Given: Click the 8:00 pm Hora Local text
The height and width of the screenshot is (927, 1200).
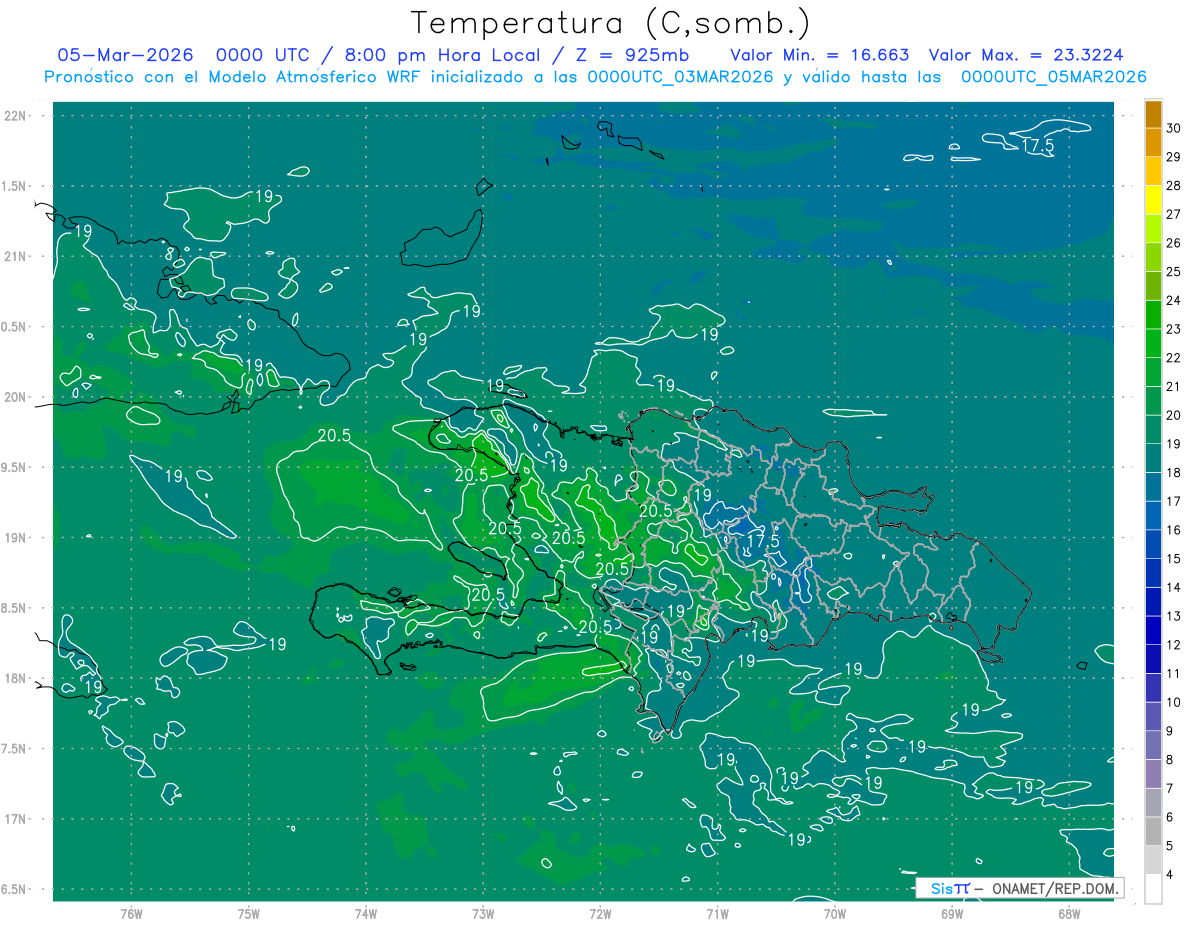Looking at the screenshot, I should pyautogui.click(x=455, y=55).
